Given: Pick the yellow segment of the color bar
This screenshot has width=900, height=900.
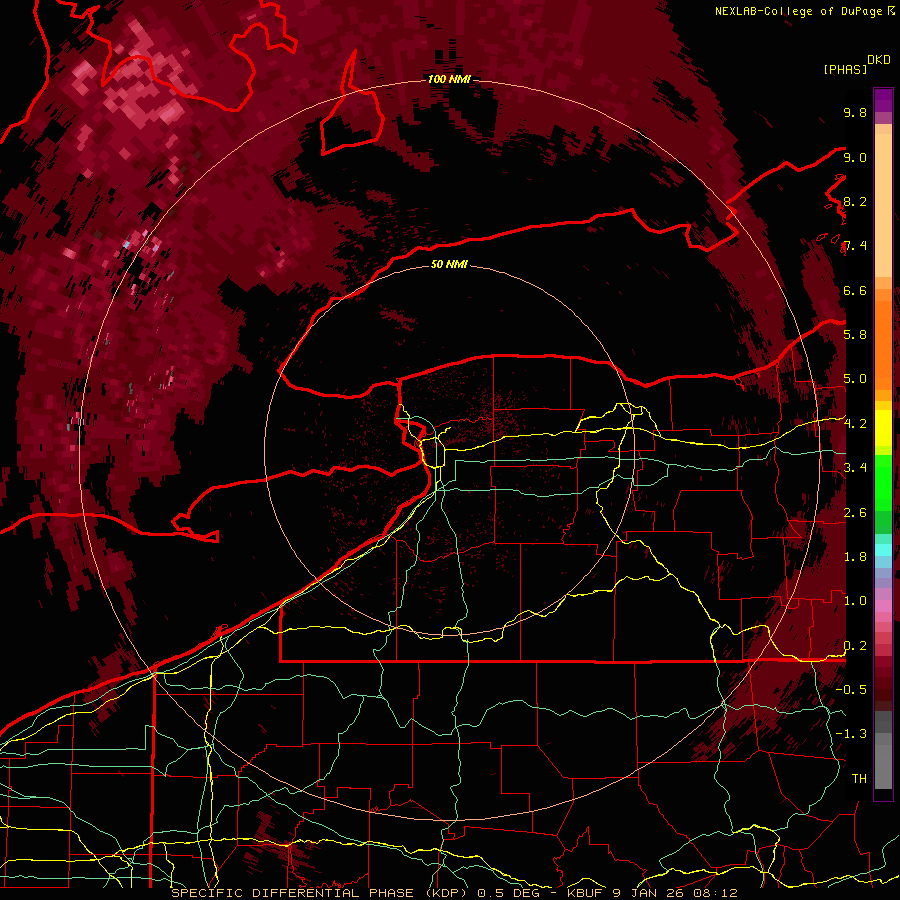Looking at the screenshot, I should (883, 428).
